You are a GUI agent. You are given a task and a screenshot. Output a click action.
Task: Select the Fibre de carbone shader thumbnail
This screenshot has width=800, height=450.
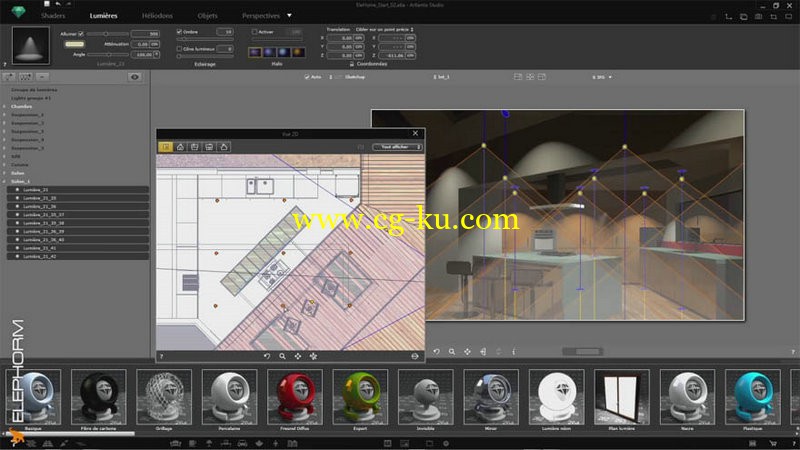click(98, 397)
